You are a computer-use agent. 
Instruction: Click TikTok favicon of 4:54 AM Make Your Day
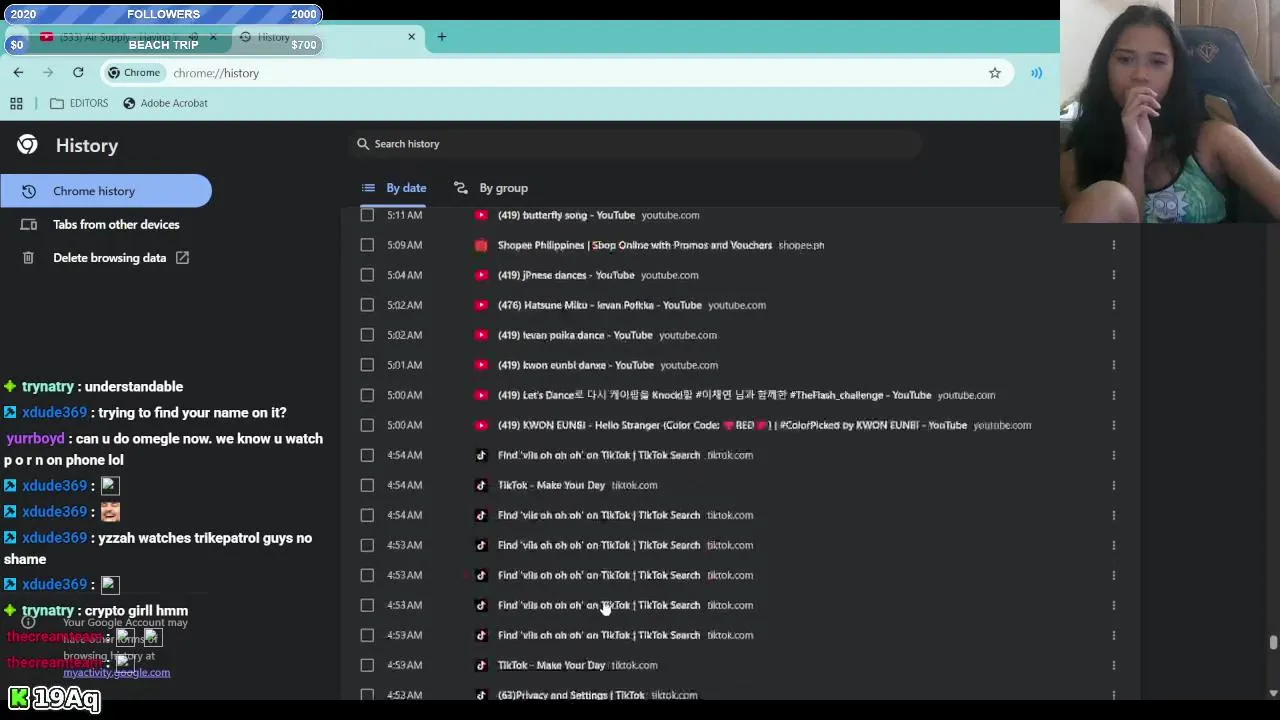pos(481,485)
